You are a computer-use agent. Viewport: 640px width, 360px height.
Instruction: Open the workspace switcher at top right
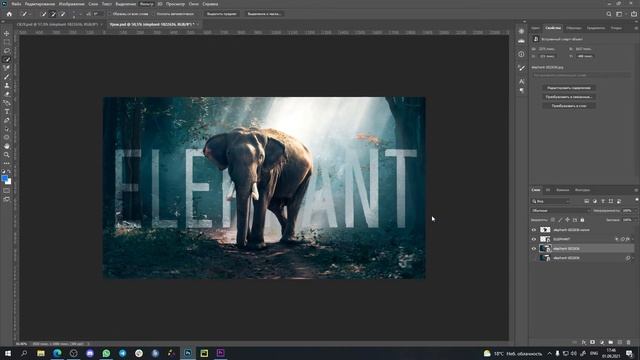click(x=620, y=14)
